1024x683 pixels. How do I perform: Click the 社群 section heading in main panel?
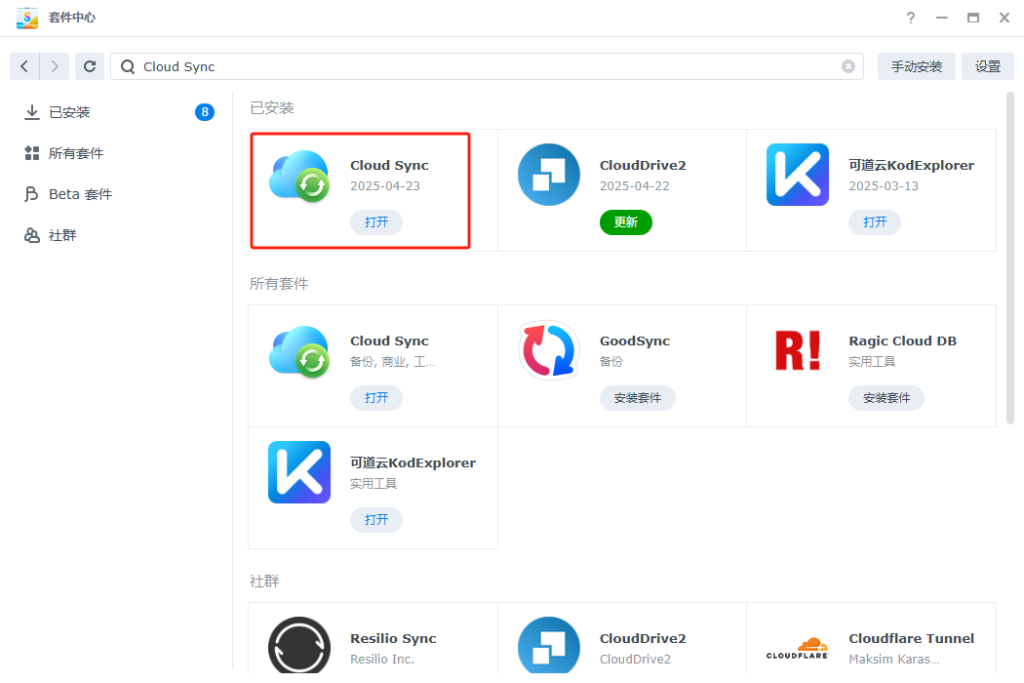click(264, 582)
